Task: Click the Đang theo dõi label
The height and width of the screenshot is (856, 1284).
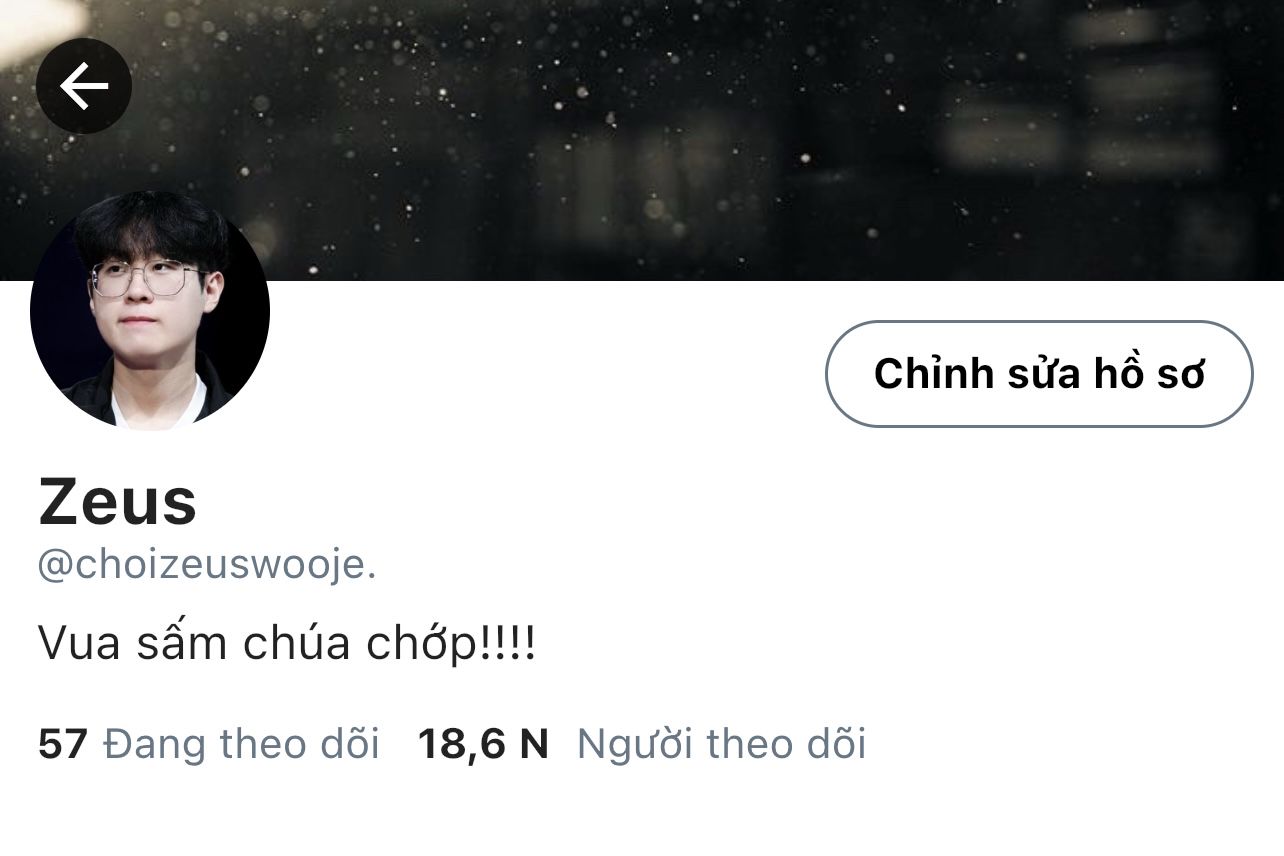Action: 241,745
